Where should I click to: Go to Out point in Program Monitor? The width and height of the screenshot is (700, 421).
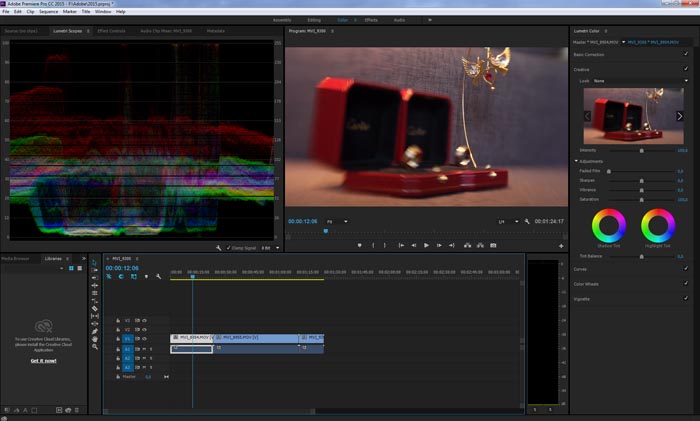coord(452,245)
